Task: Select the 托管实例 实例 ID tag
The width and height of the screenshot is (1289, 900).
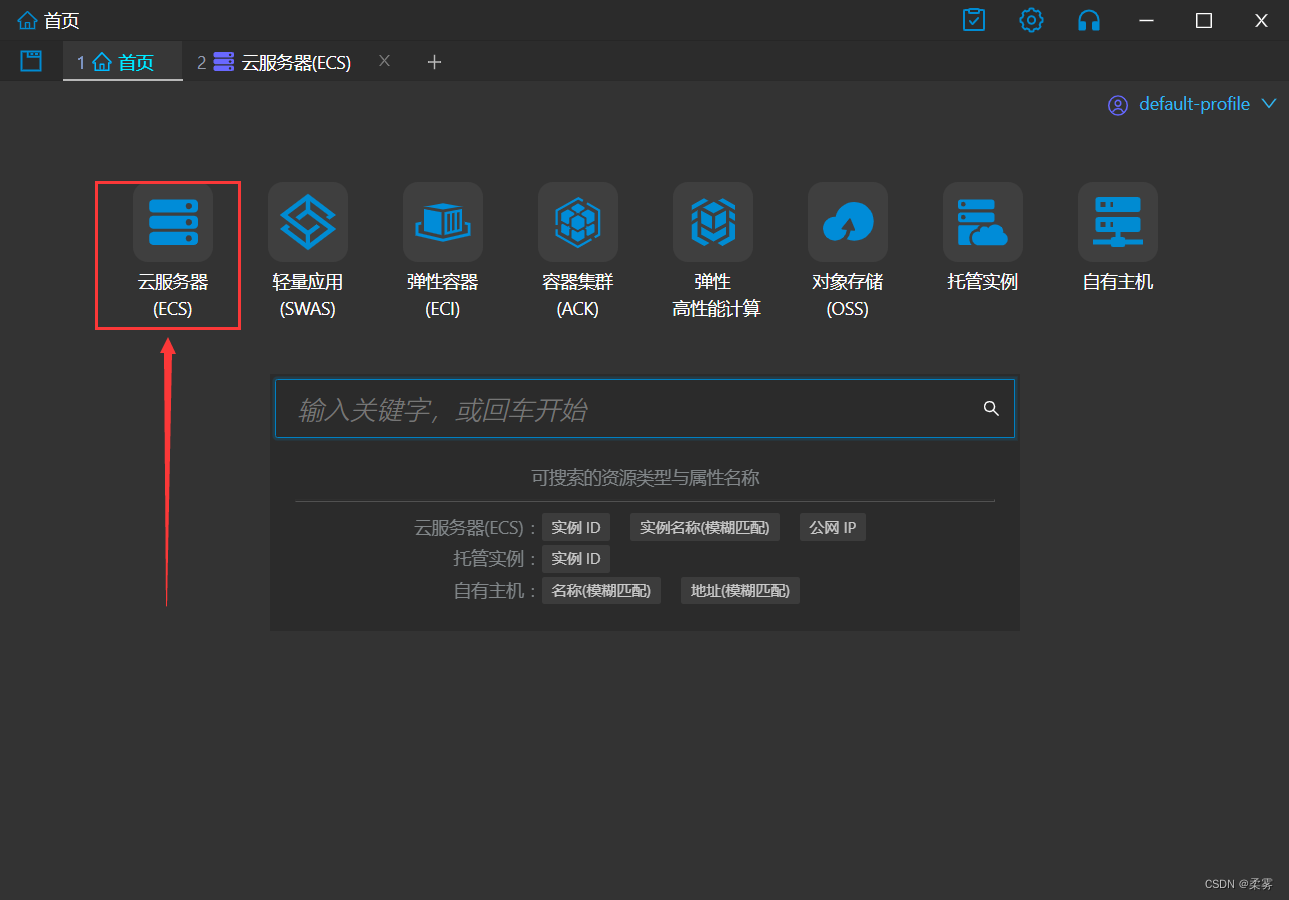Action: [x=576, y=559]
